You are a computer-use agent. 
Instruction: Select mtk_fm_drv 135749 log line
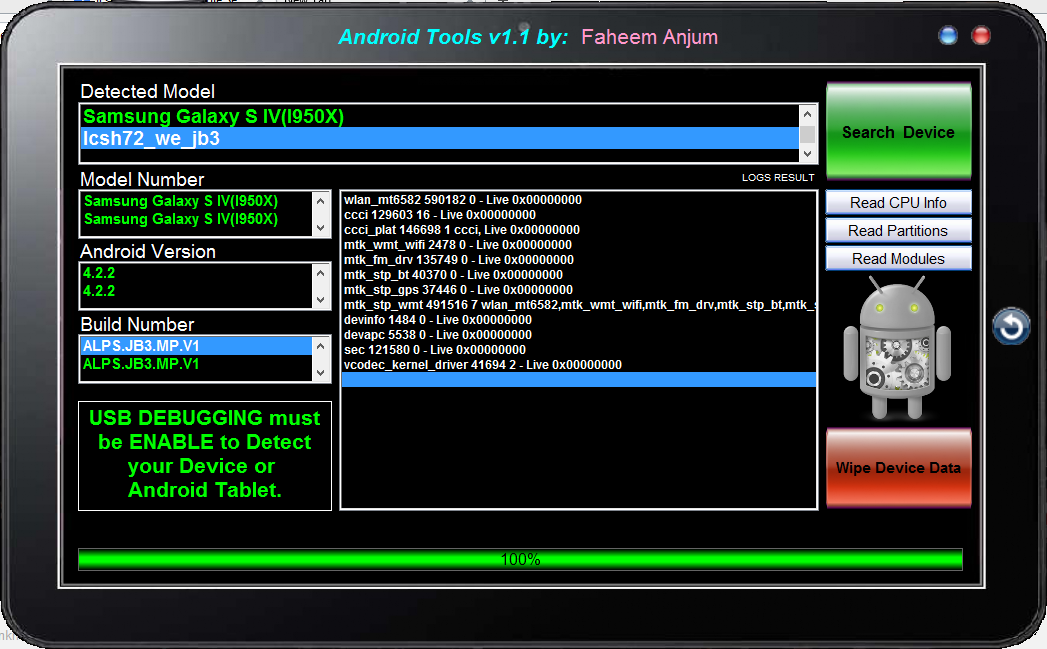pos(578,260)
